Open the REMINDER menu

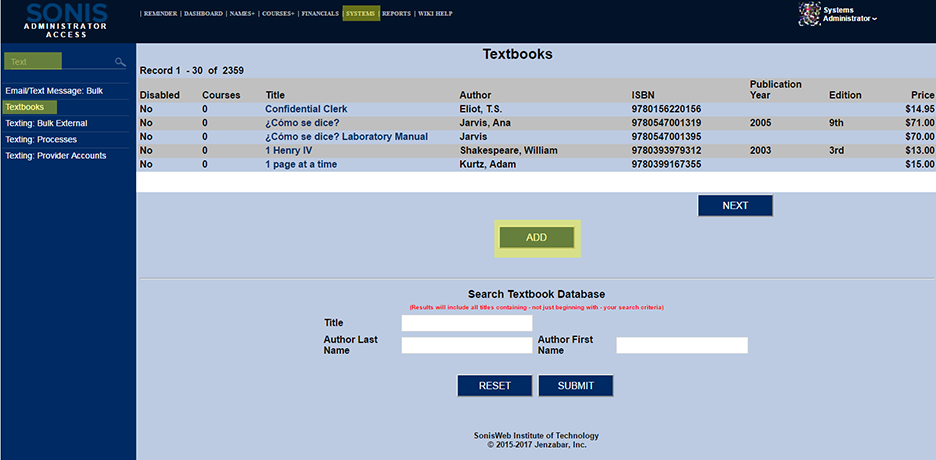(160, 14)
